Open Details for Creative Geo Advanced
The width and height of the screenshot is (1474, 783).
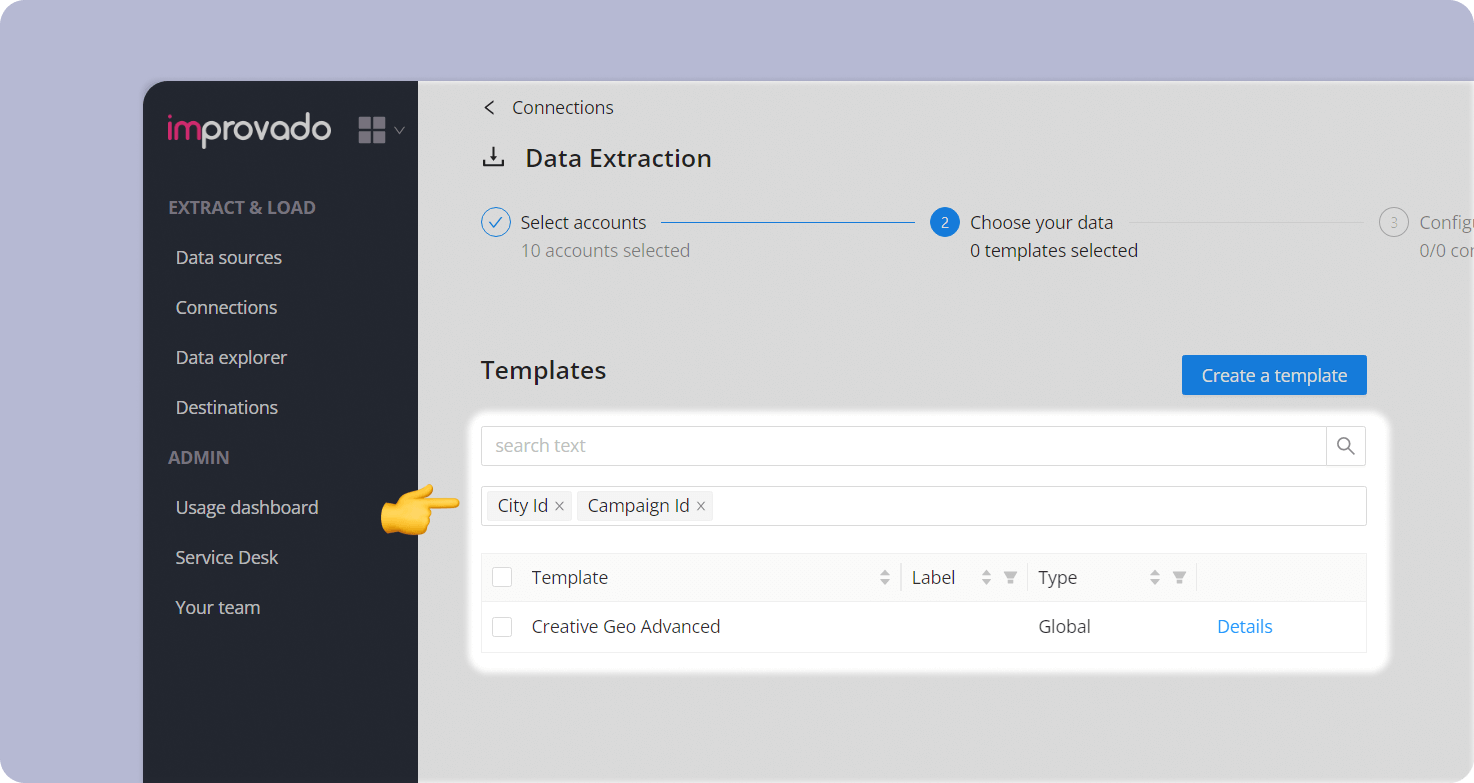point(1244,627)
